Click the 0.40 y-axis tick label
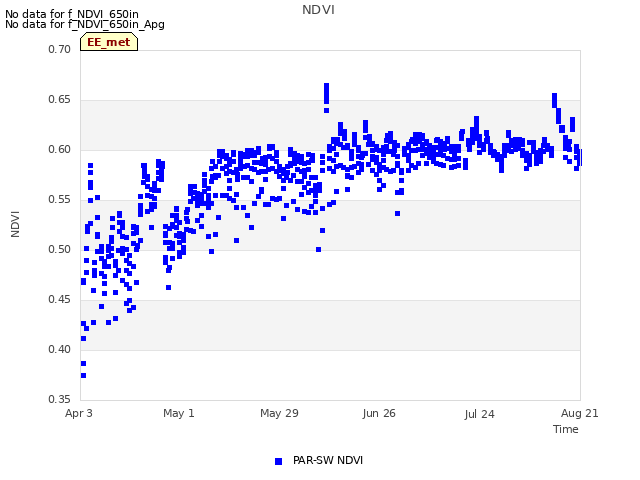This screenshot has height=480, width=640. [60, 349]
